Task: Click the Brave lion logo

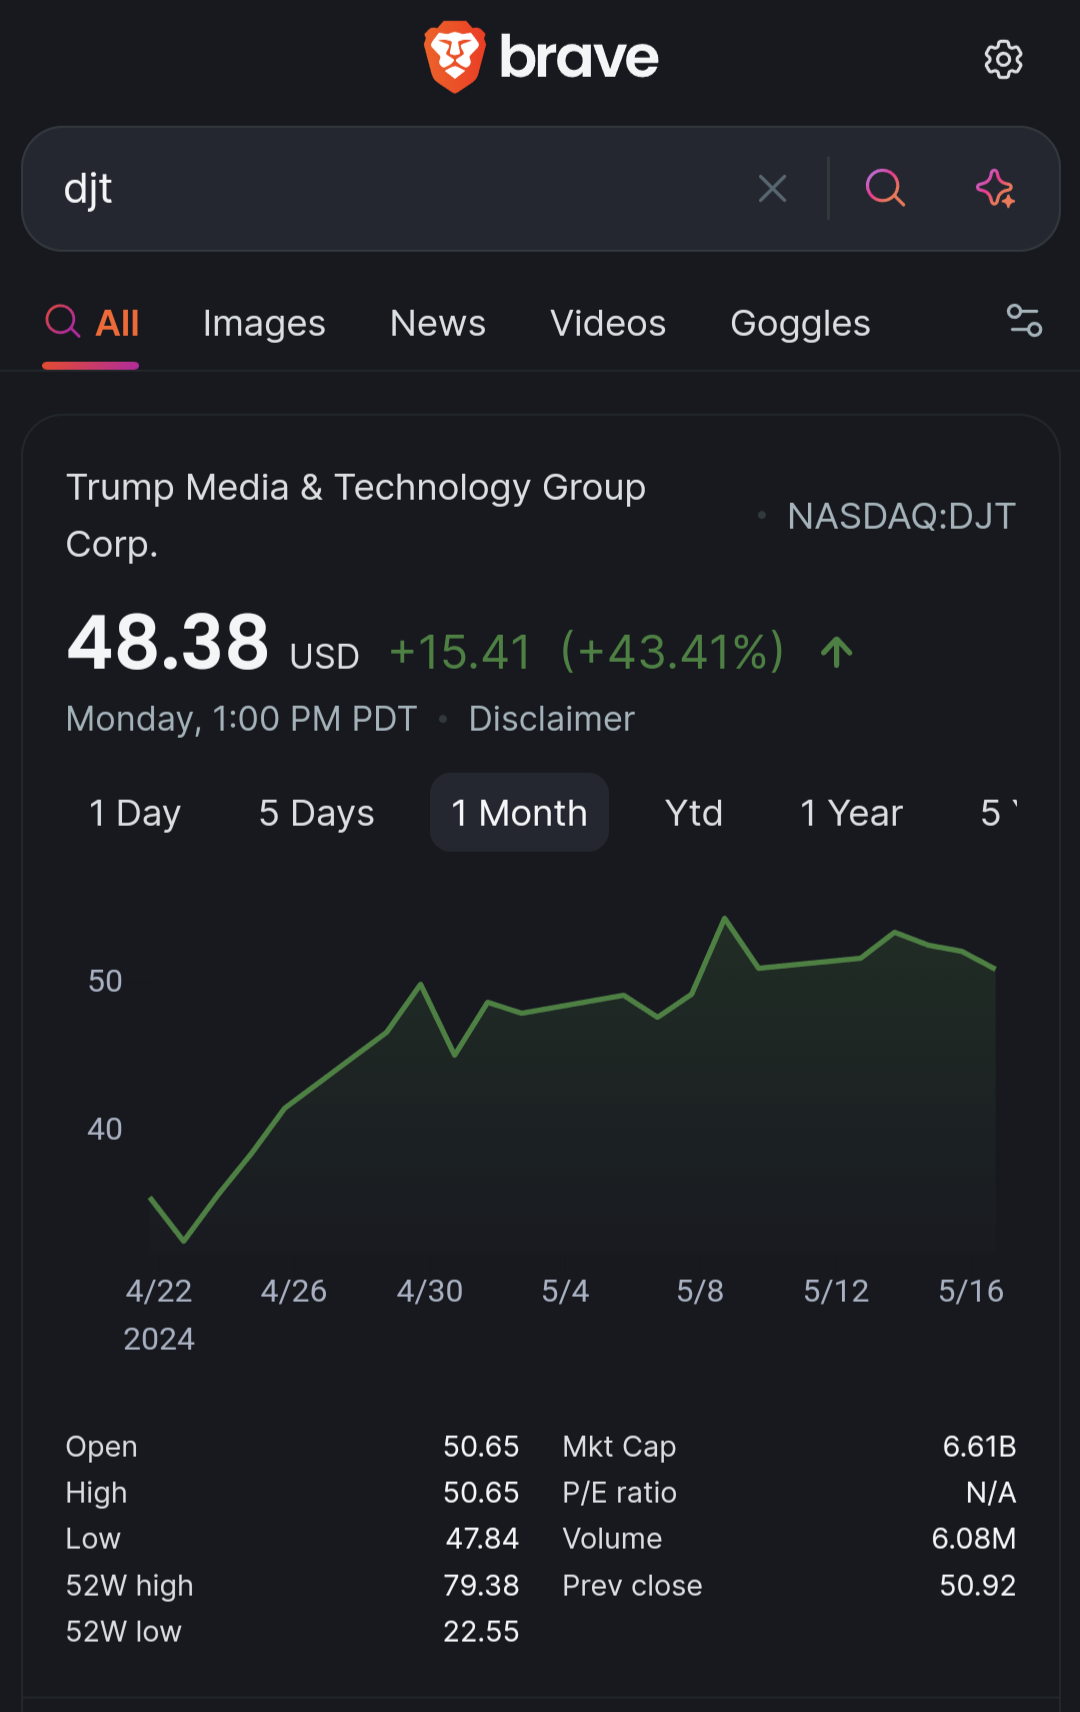Action: (x=455, y=57)
